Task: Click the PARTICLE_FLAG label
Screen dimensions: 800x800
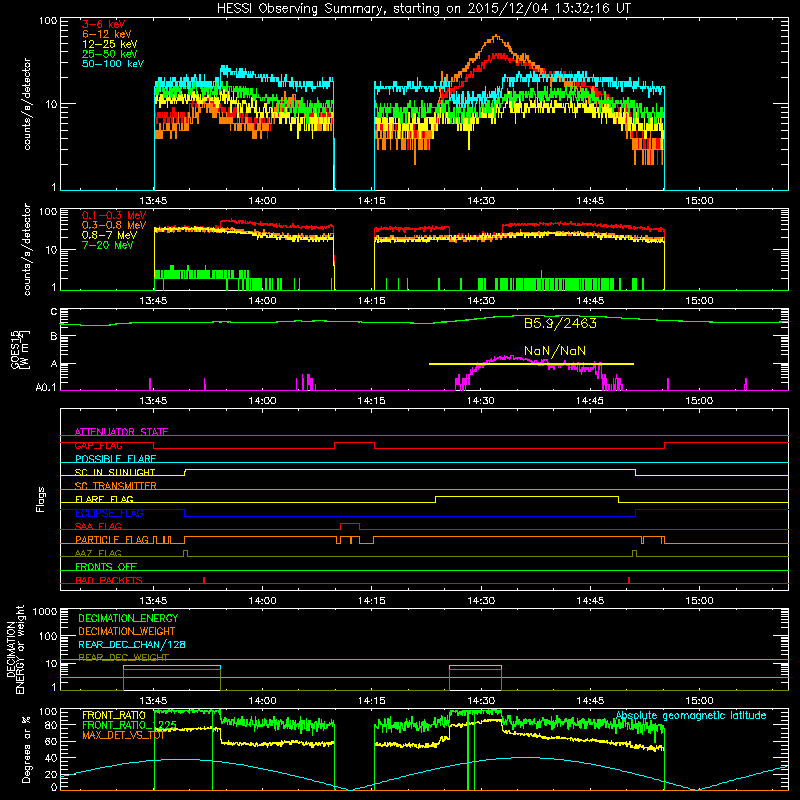Action: (112, 539)
